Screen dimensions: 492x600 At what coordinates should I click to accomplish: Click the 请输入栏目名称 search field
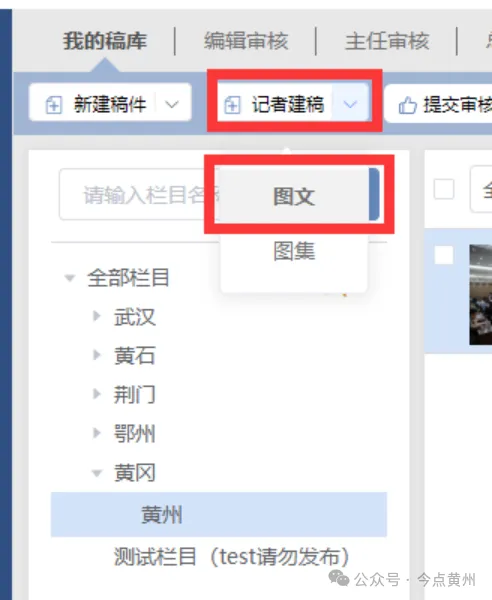(139, 194)
